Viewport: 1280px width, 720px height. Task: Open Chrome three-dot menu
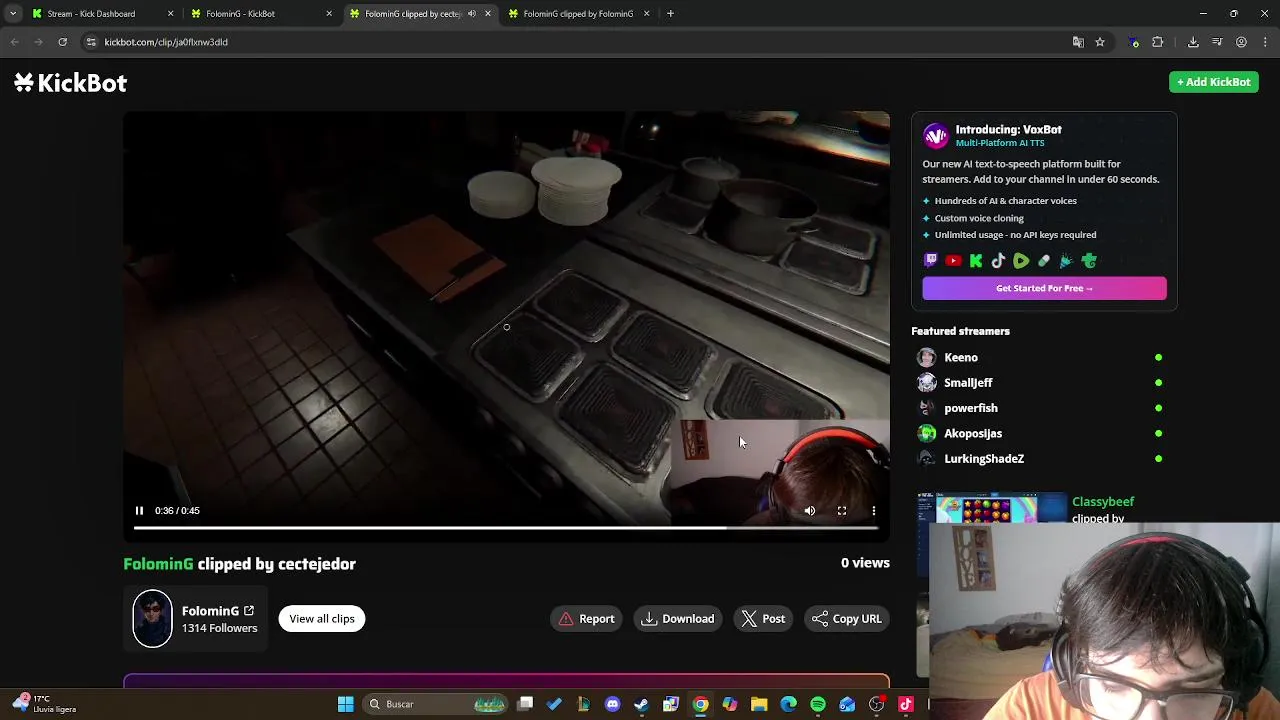click(x=1265, y=42)
